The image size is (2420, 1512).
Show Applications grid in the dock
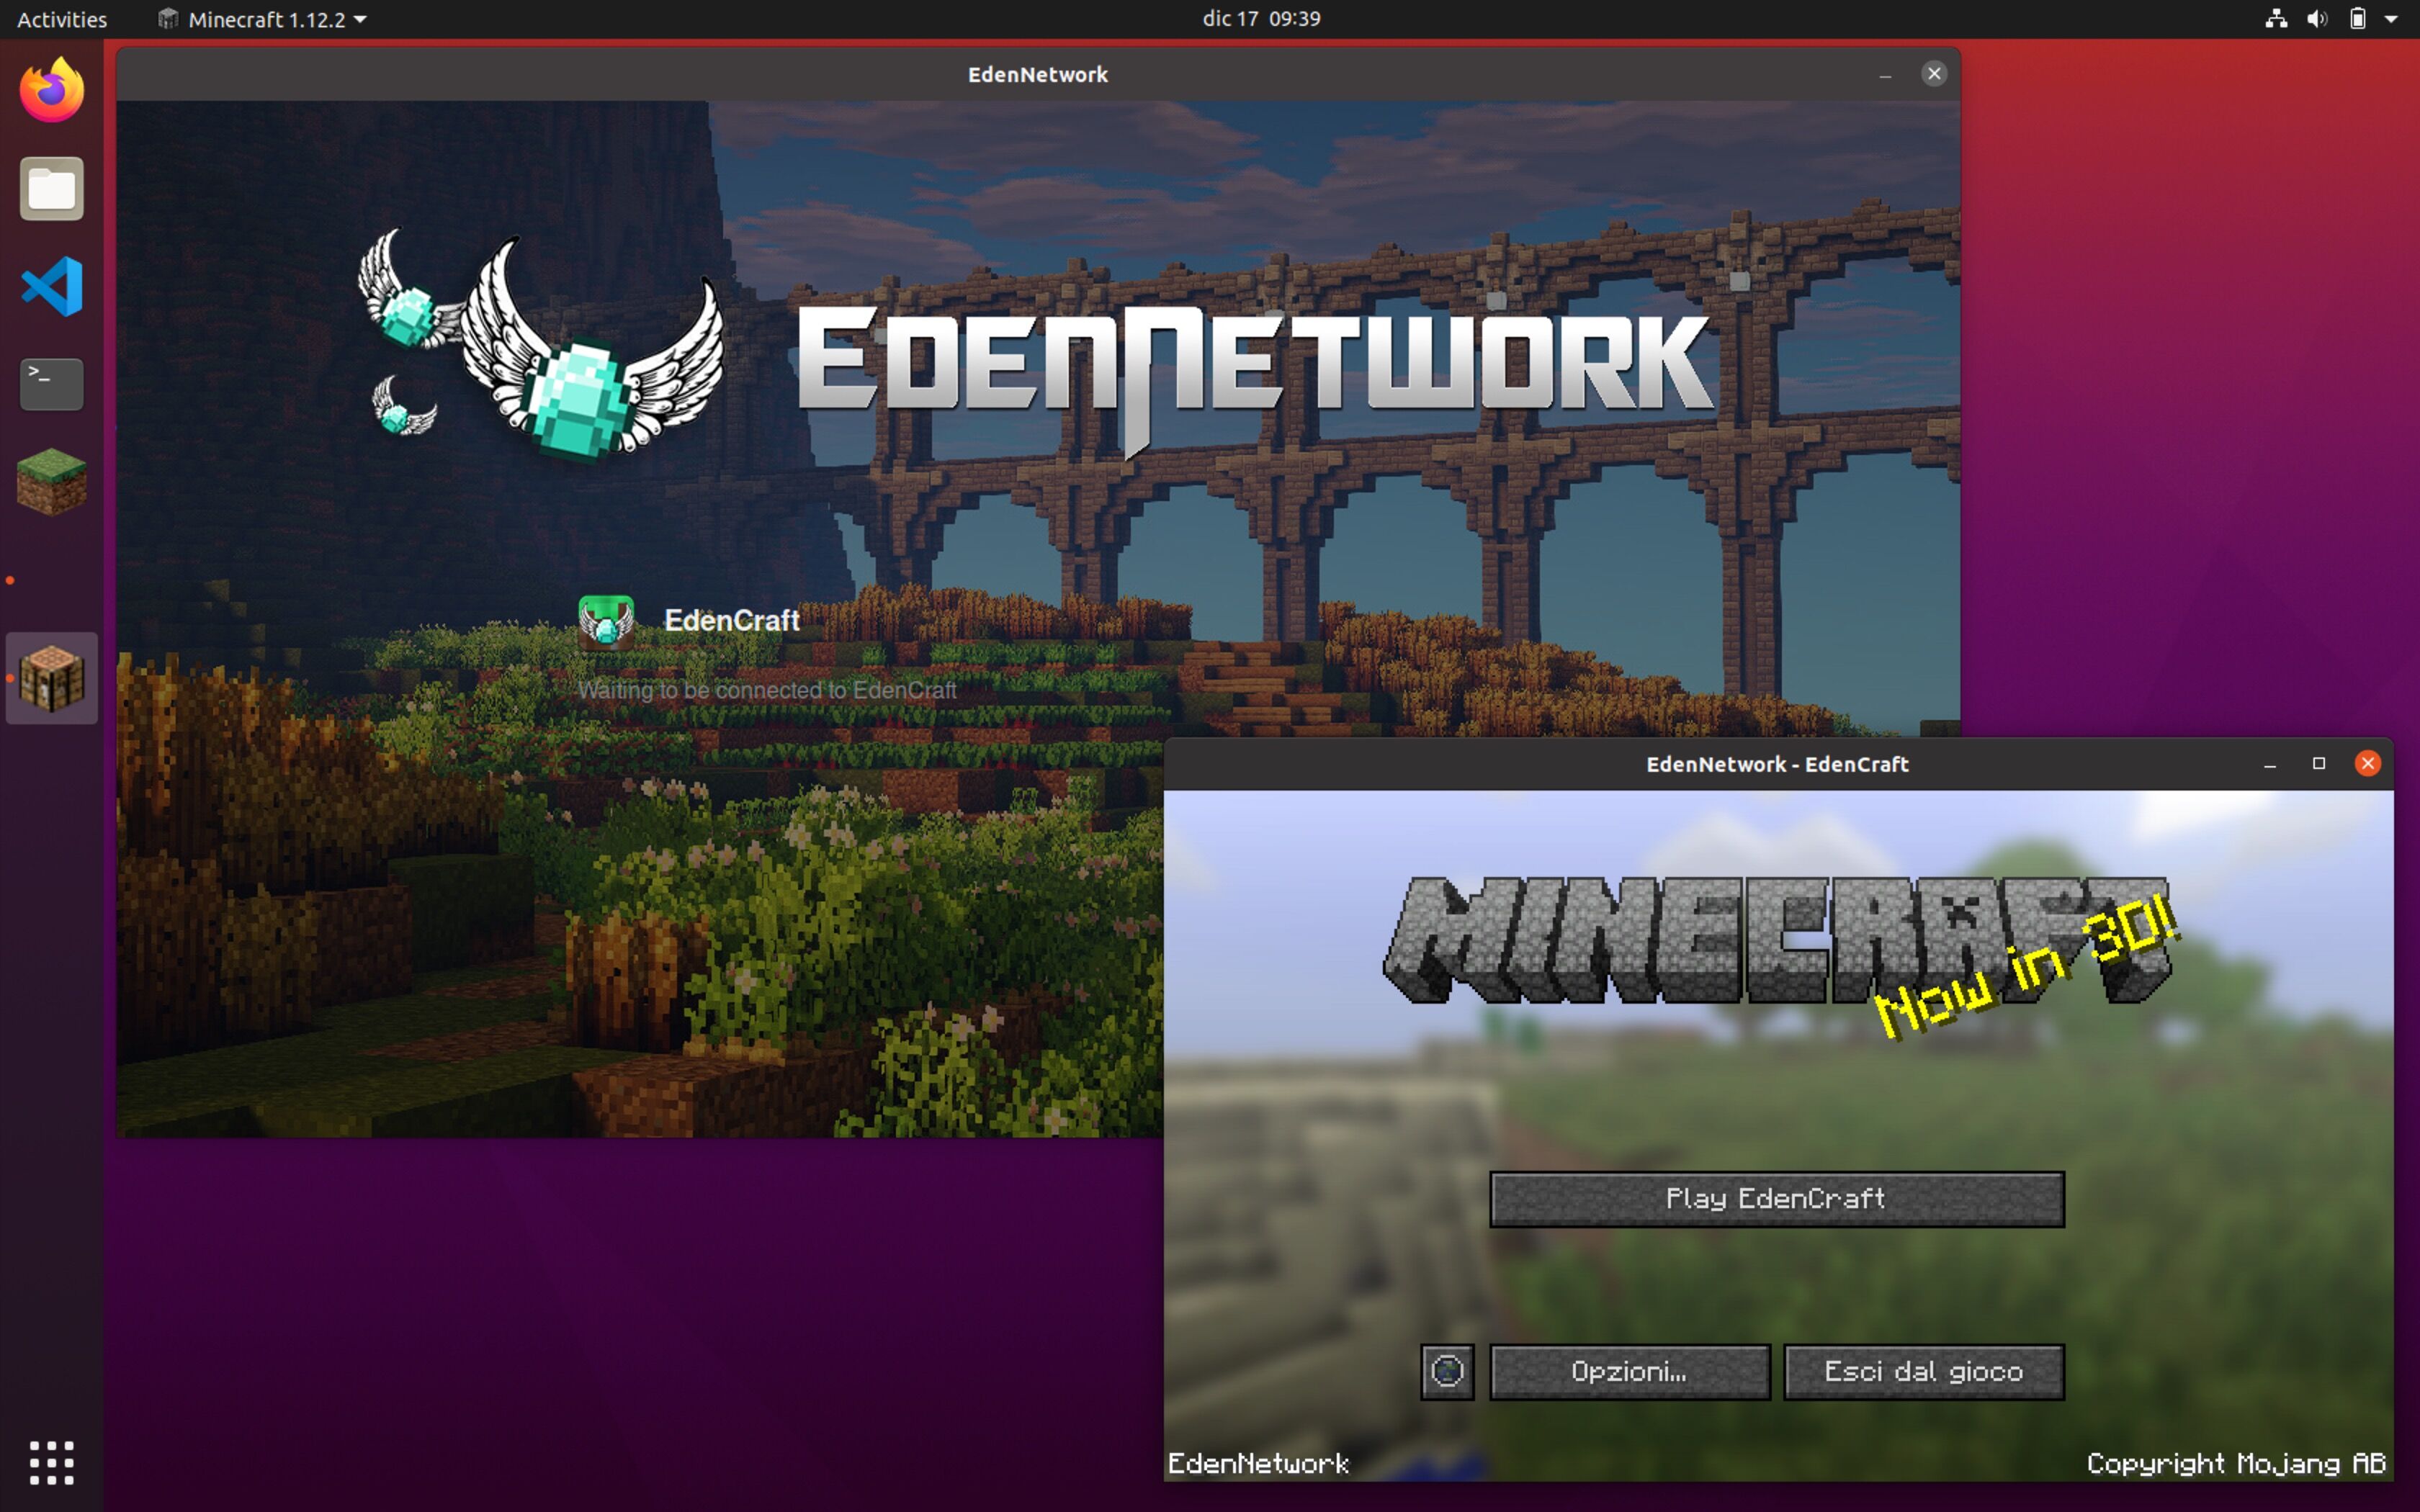[x=52, y=1463]
